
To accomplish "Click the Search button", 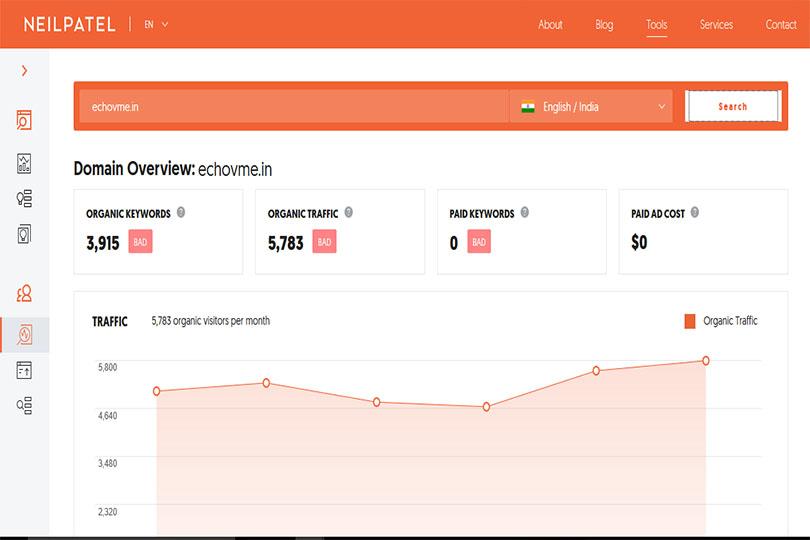I will pyautogui.click(x=733, y=106).
